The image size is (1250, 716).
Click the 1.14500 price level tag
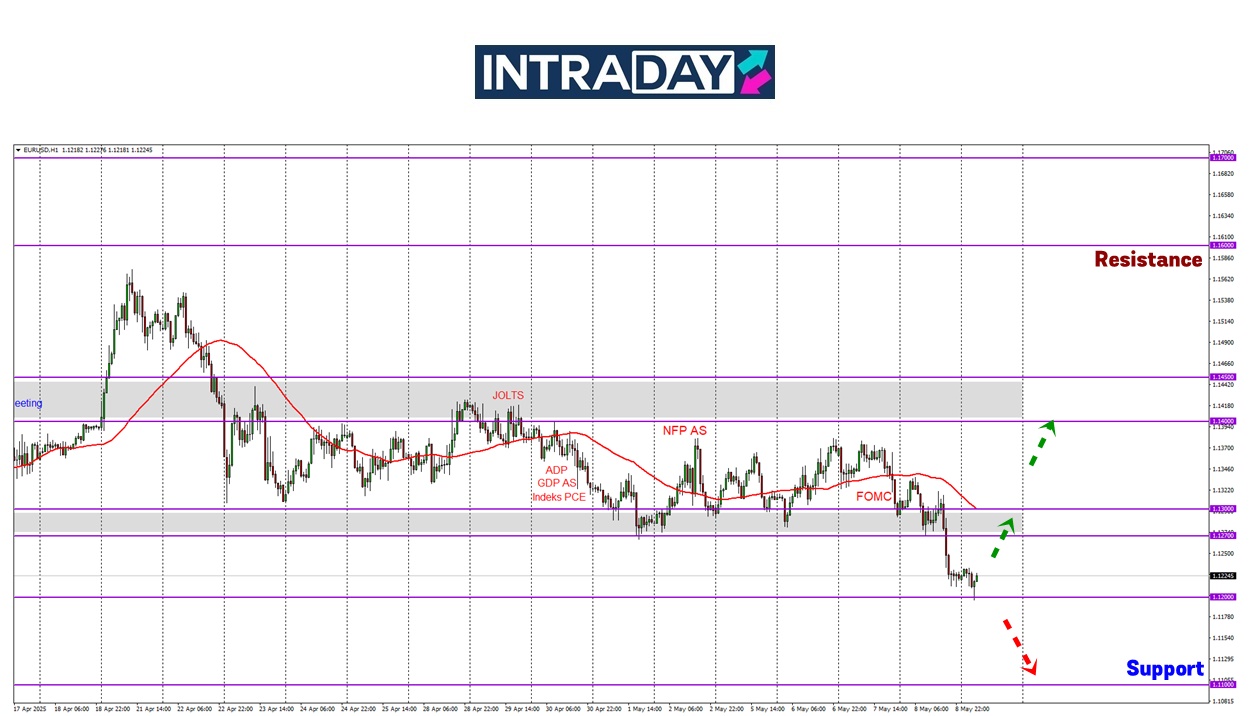(x=1223, y=377)
